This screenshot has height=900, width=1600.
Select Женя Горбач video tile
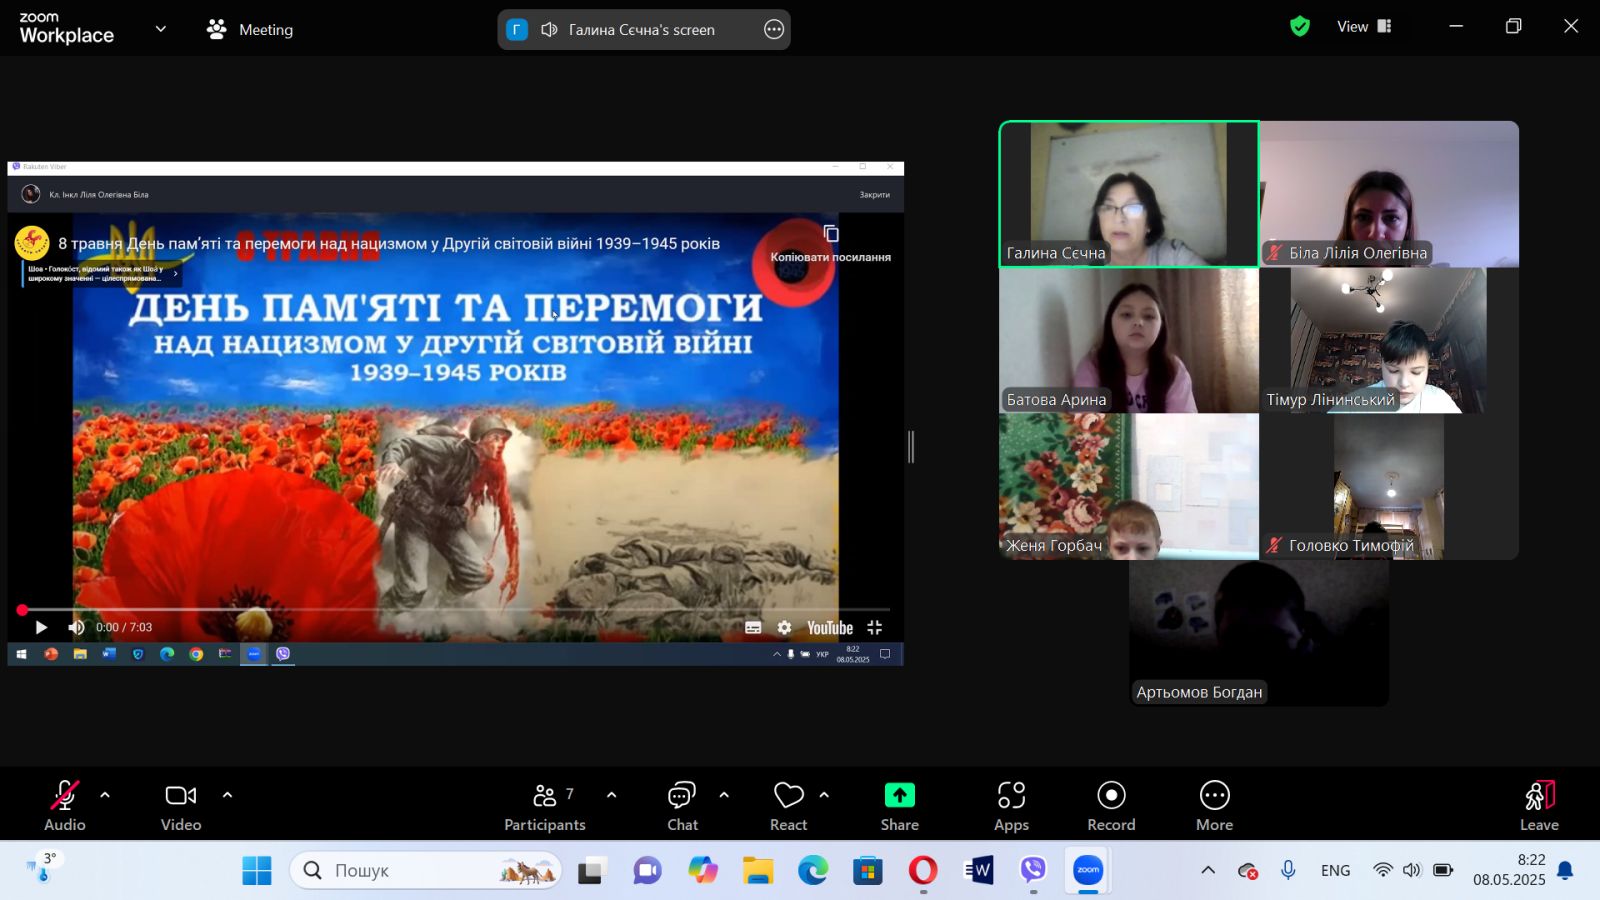click(x=1129, y=486)
